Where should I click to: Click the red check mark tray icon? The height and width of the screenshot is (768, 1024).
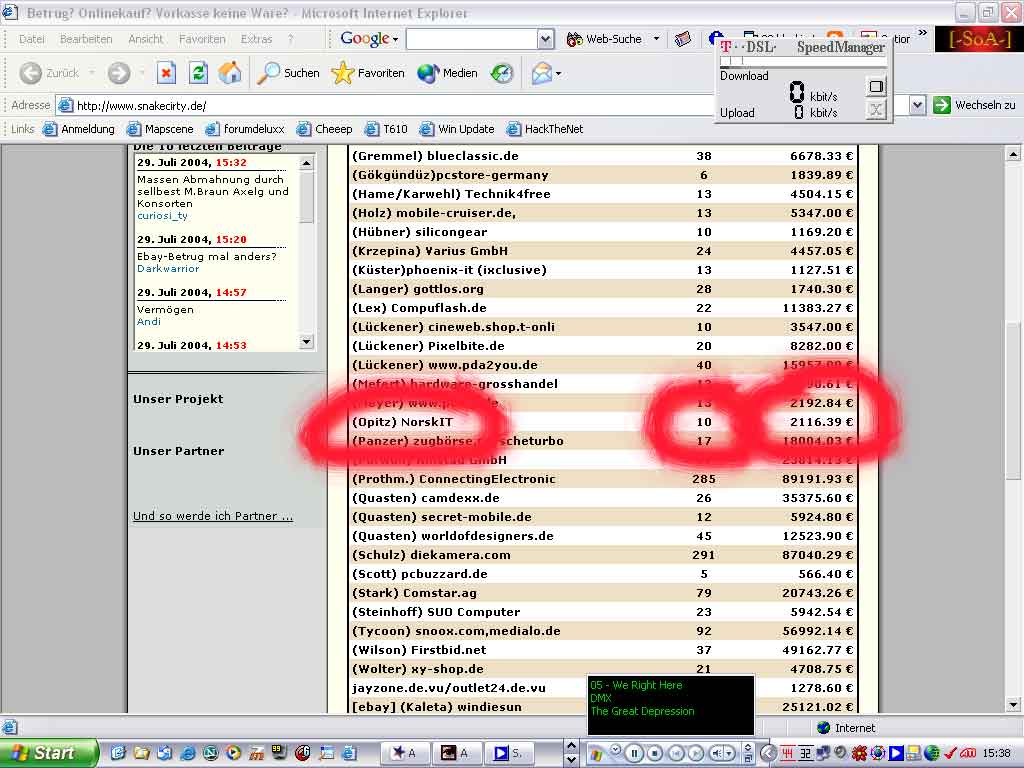pos(951,754)
